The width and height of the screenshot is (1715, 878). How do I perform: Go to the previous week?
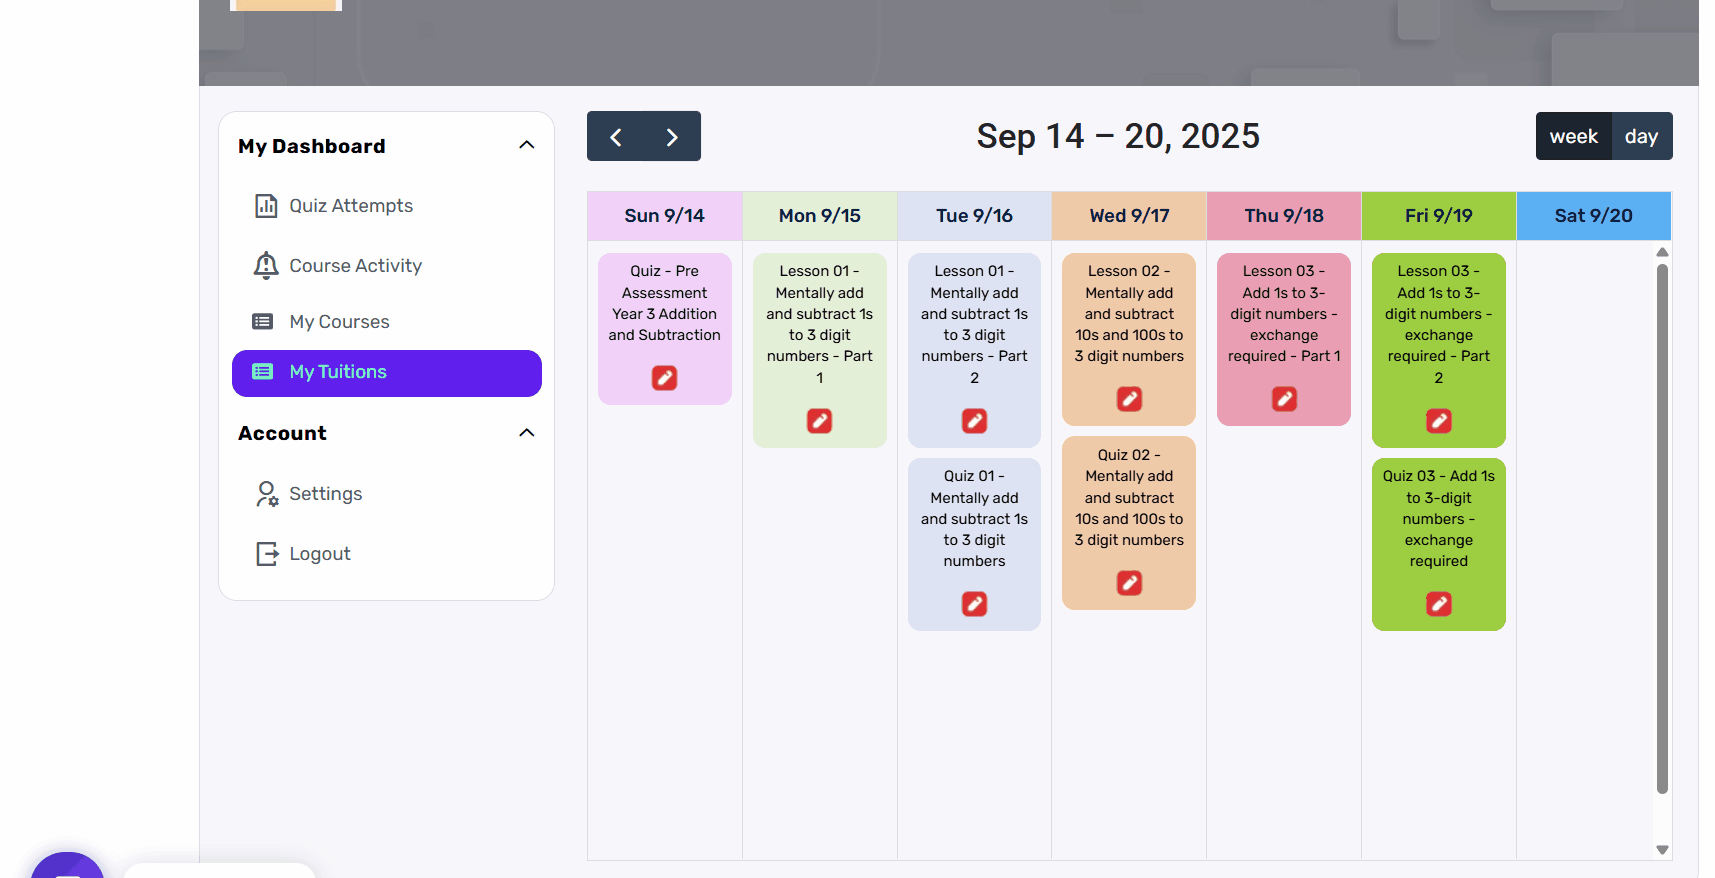tap(616, 137)
